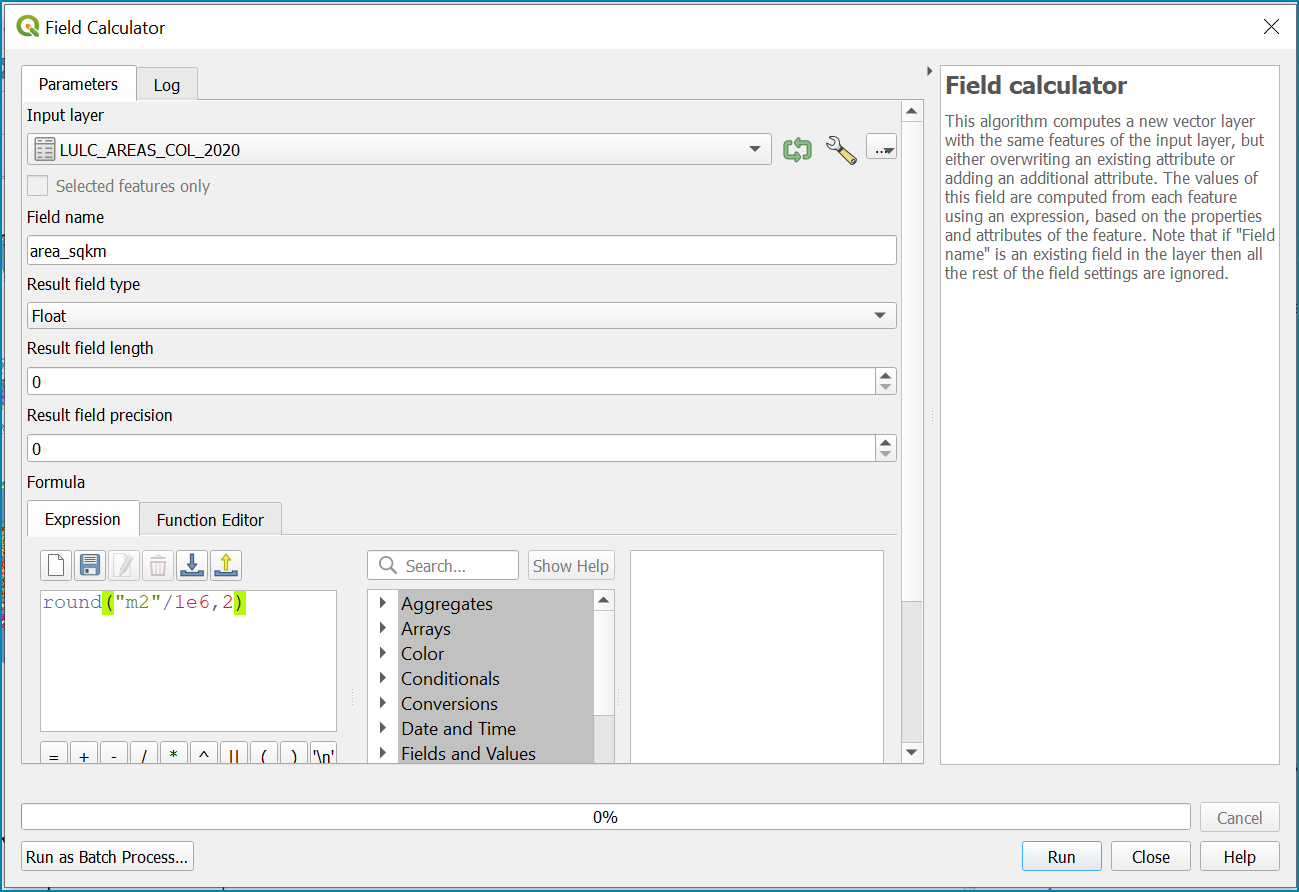Click the Field name input box
1299x892 pixels.
(x=461, y=250)
